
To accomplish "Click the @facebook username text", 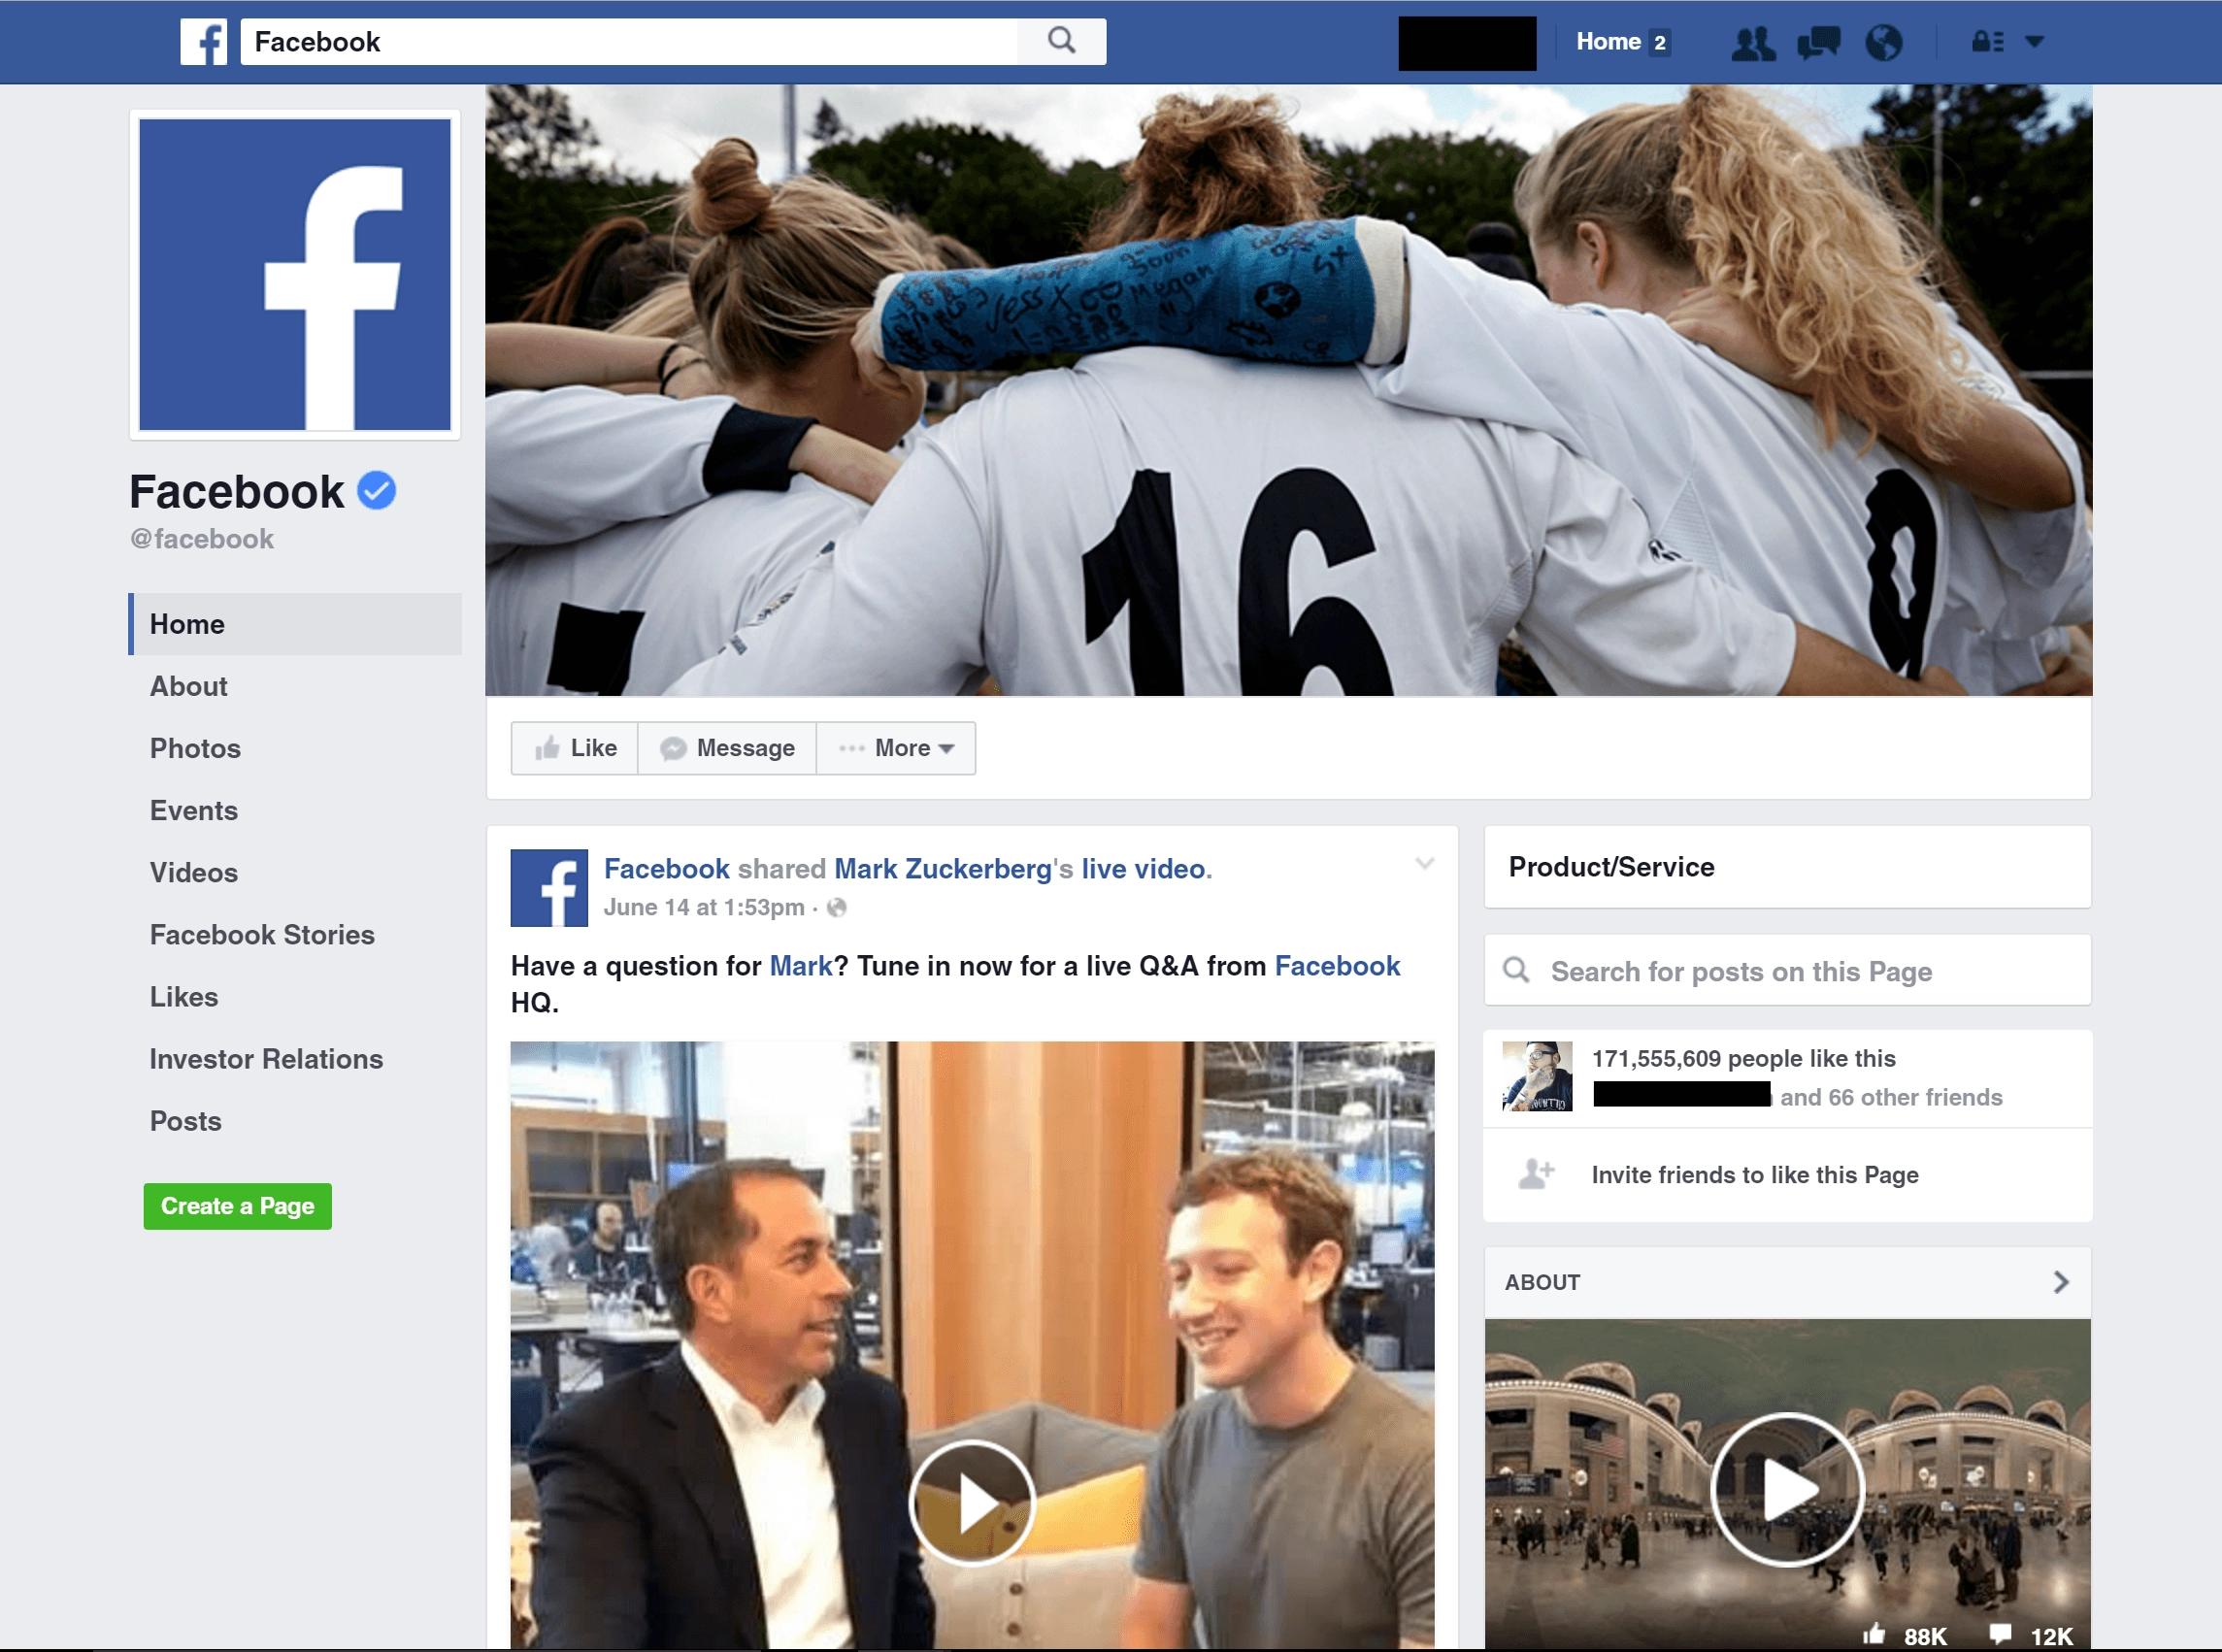I will pos(202,539).
